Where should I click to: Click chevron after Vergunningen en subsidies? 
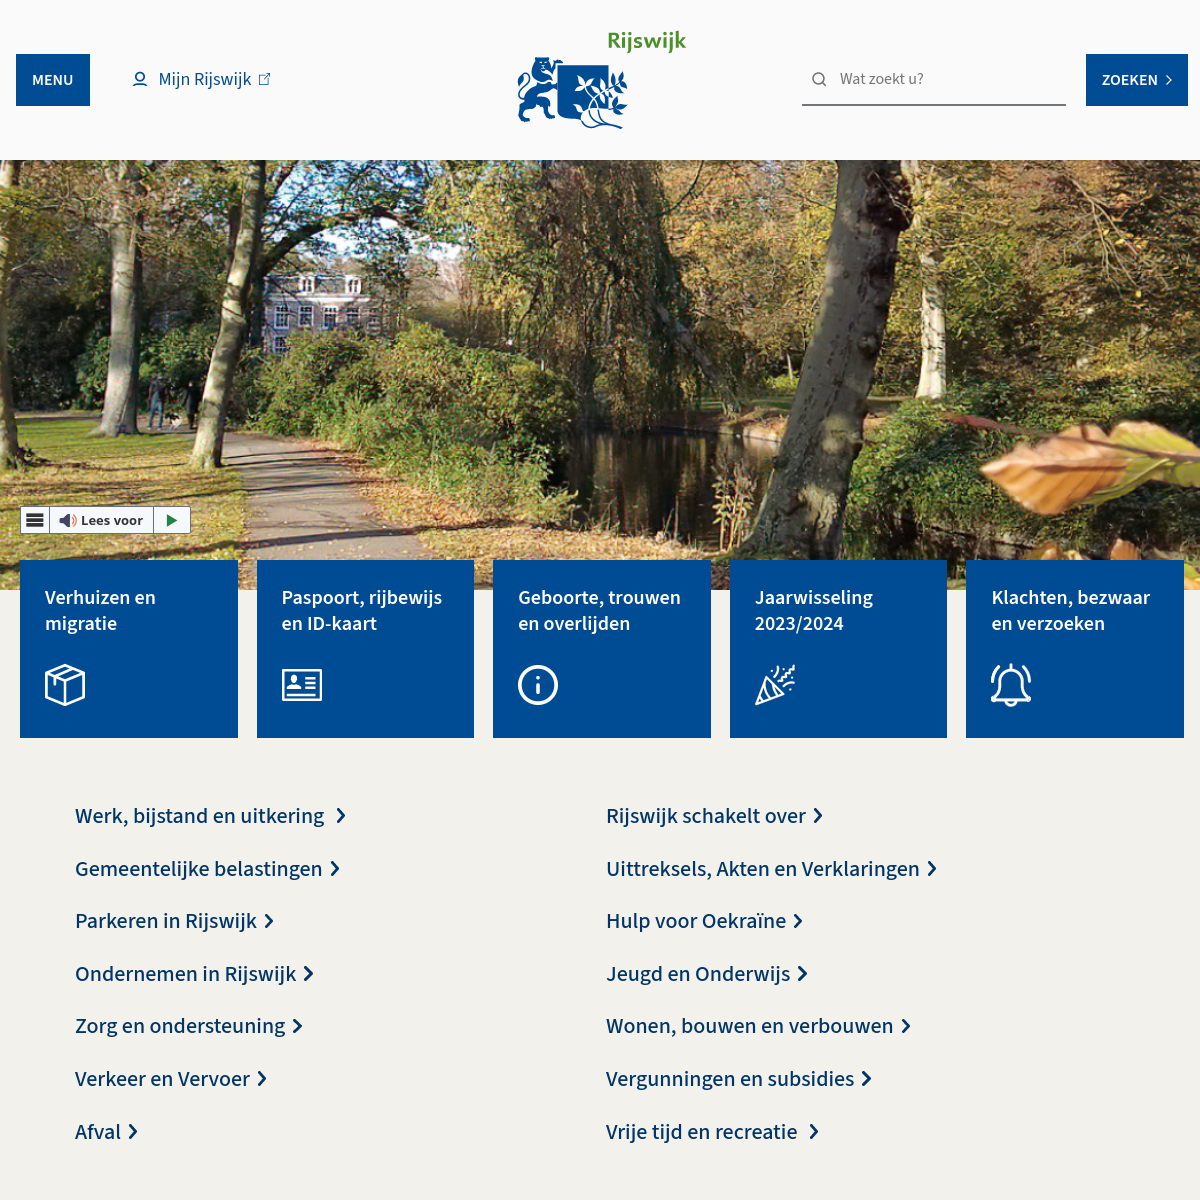[867, 1079]
